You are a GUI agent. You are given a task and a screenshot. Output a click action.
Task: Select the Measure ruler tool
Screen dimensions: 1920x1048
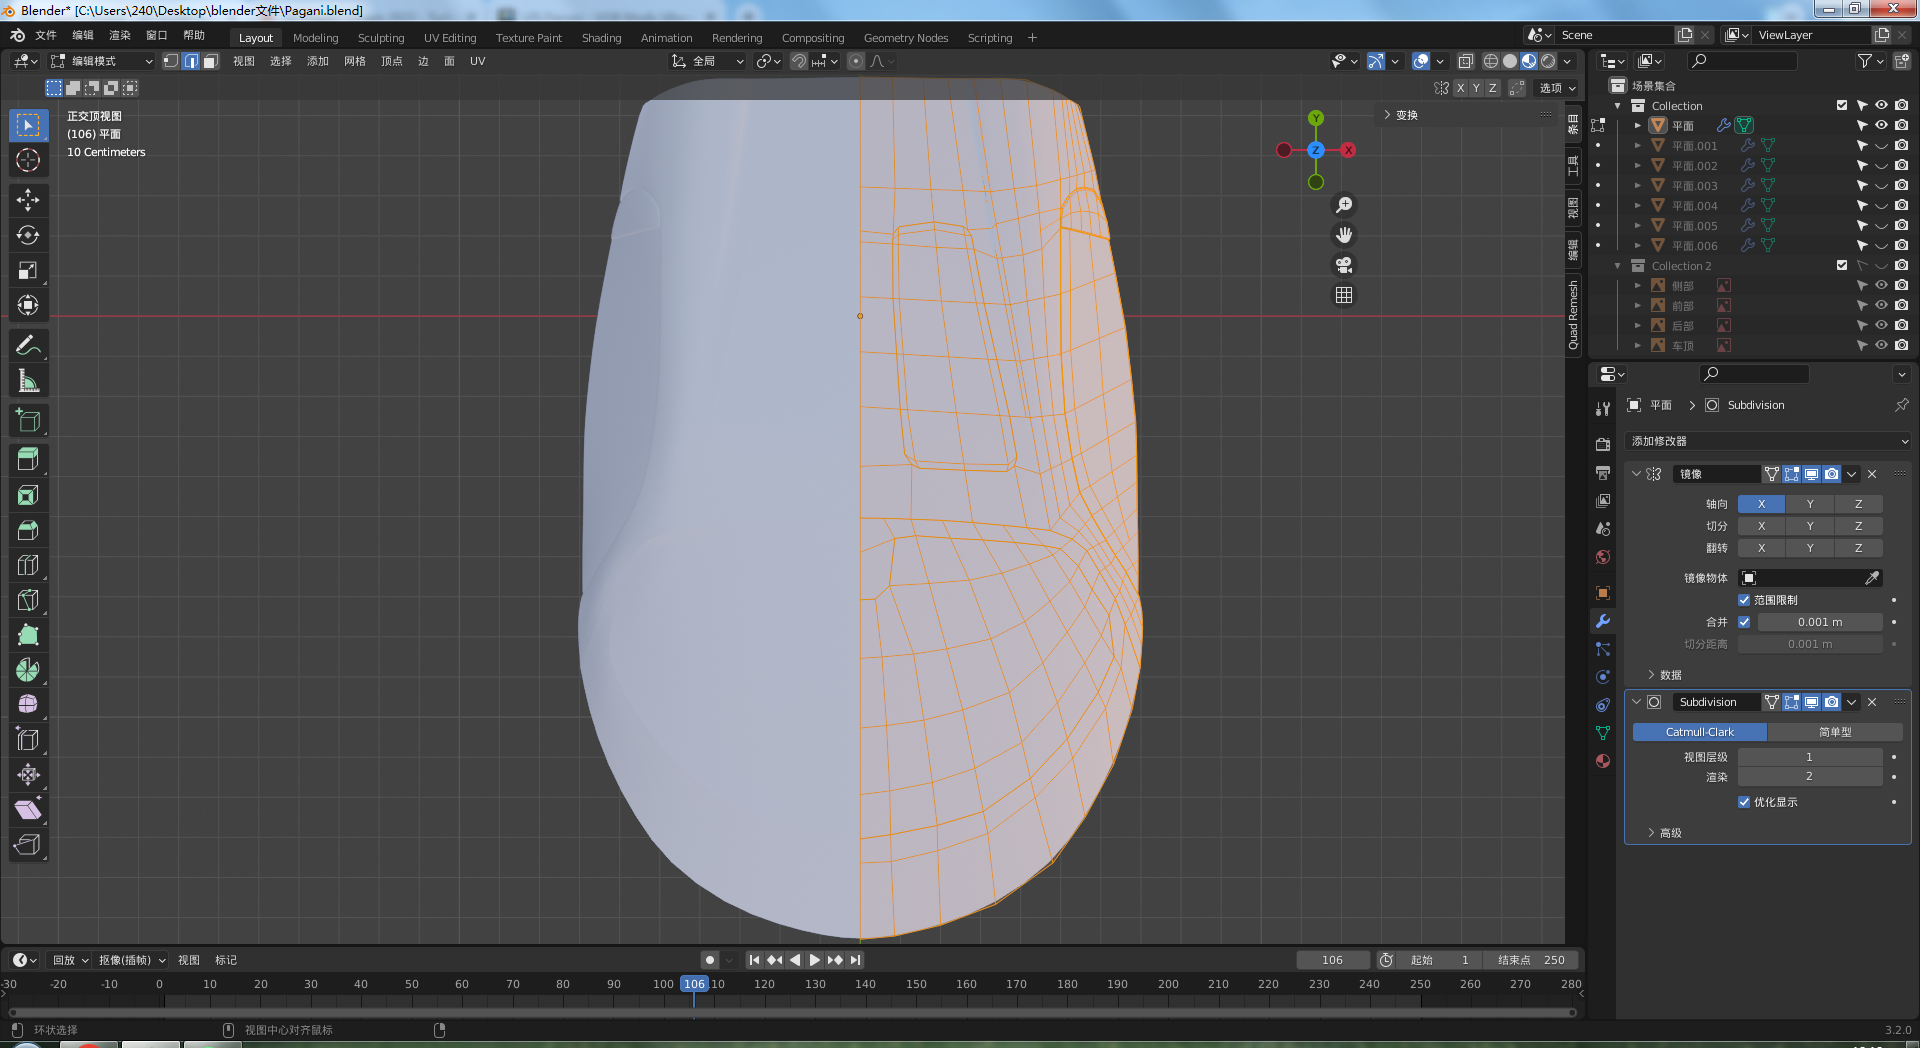point(28,381)
